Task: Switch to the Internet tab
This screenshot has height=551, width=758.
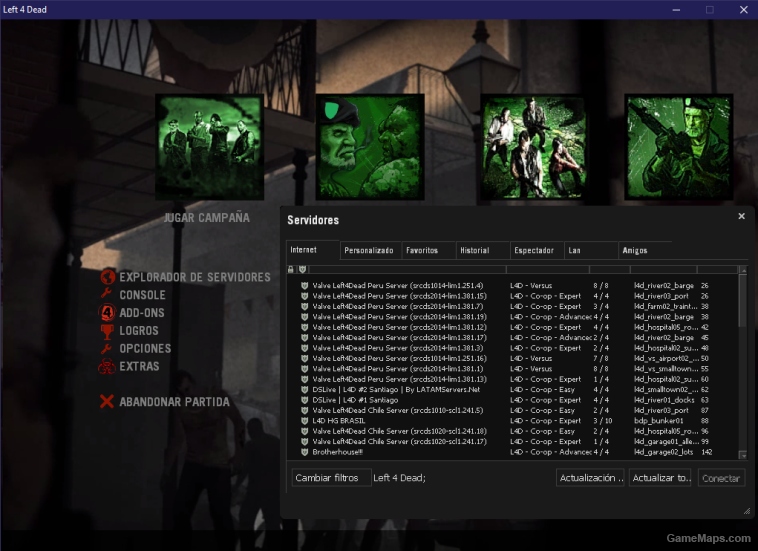Action: (x=313, y=250)
